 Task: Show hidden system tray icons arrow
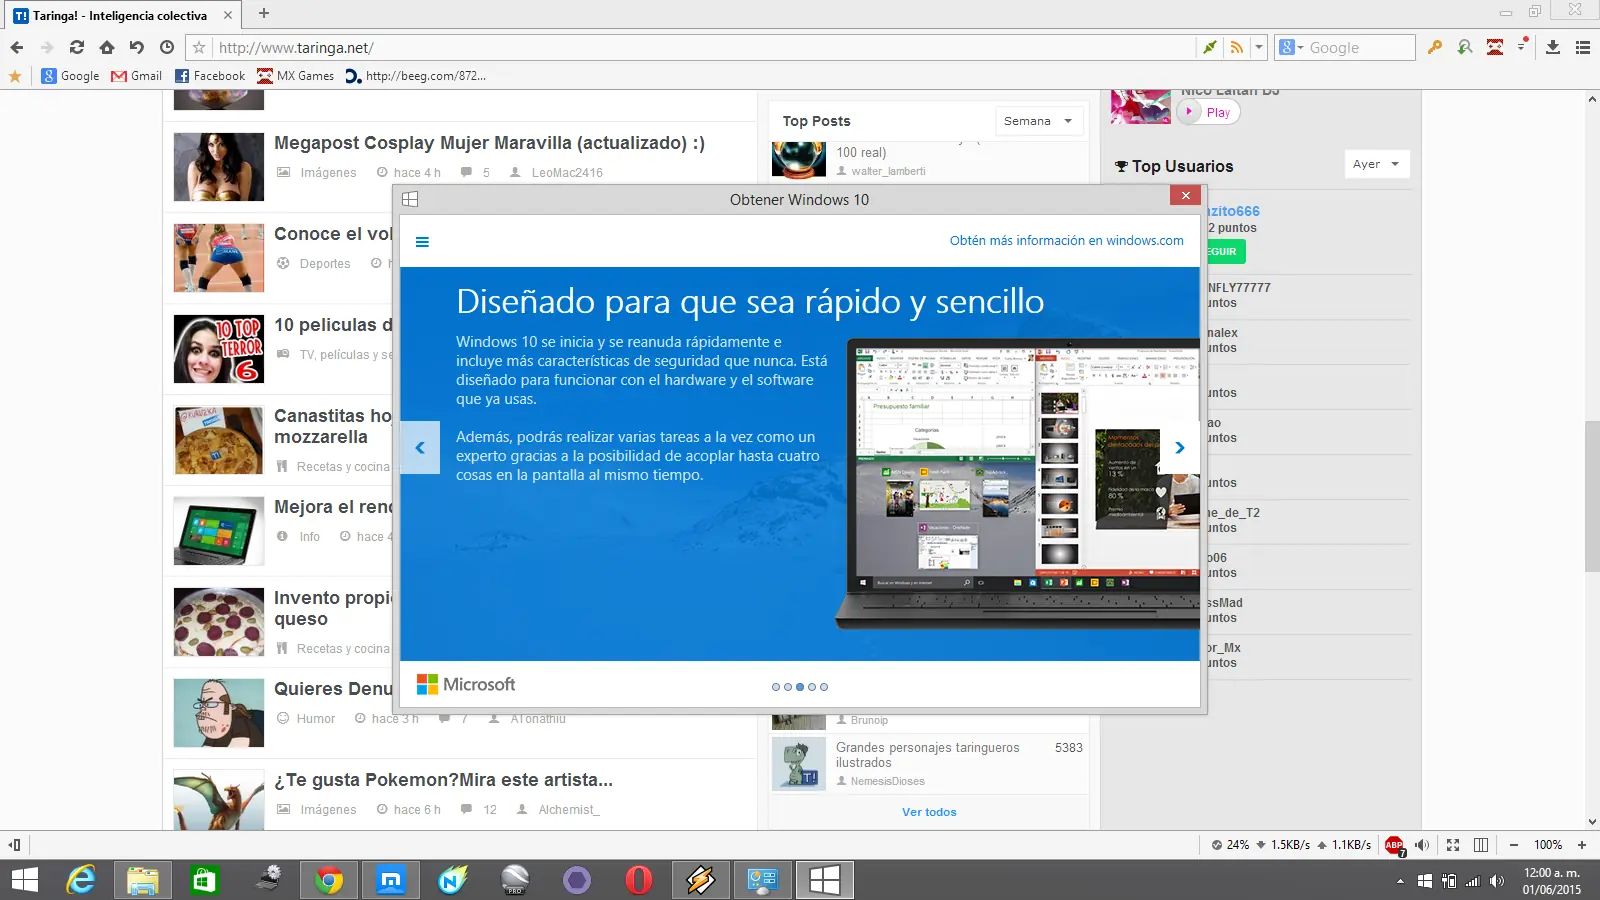click(x=1400, y=881)
